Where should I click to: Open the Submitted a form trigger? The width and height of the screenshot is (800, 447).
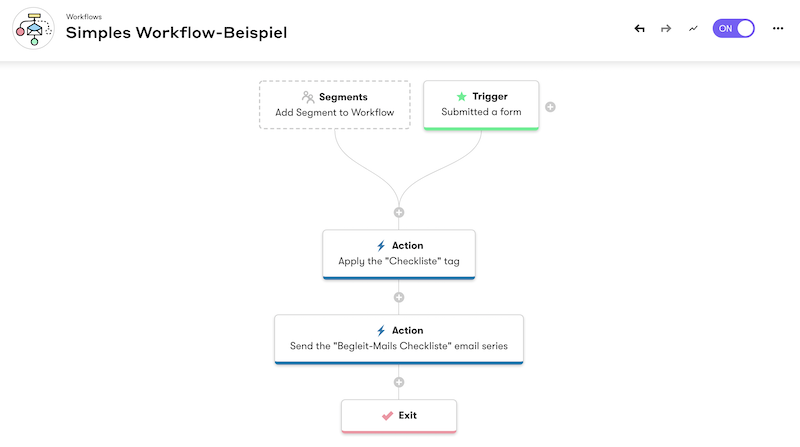[481, 105]
